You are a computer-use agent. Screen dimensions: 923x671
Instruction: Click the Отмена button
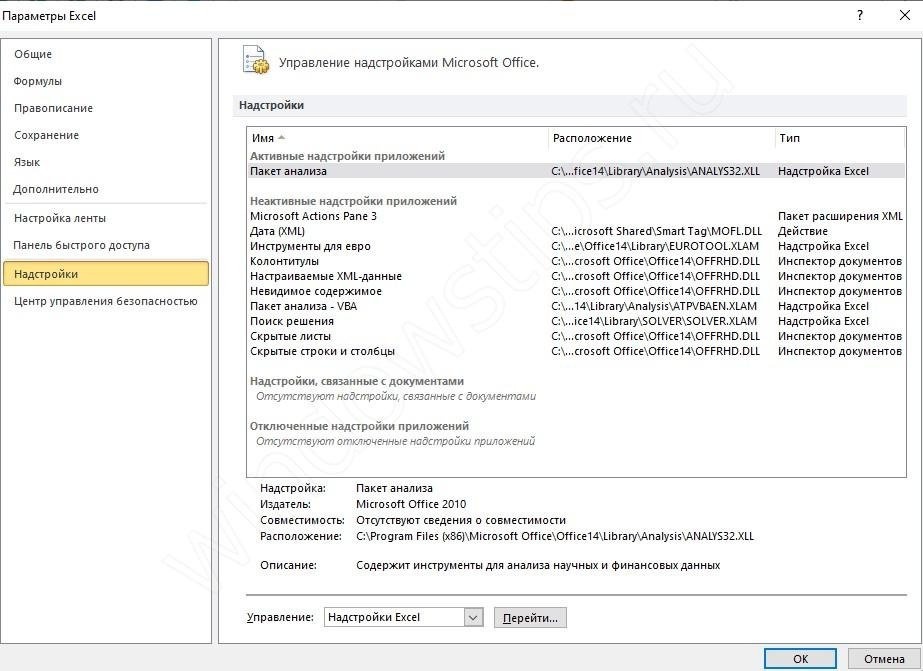coord(884,659)
